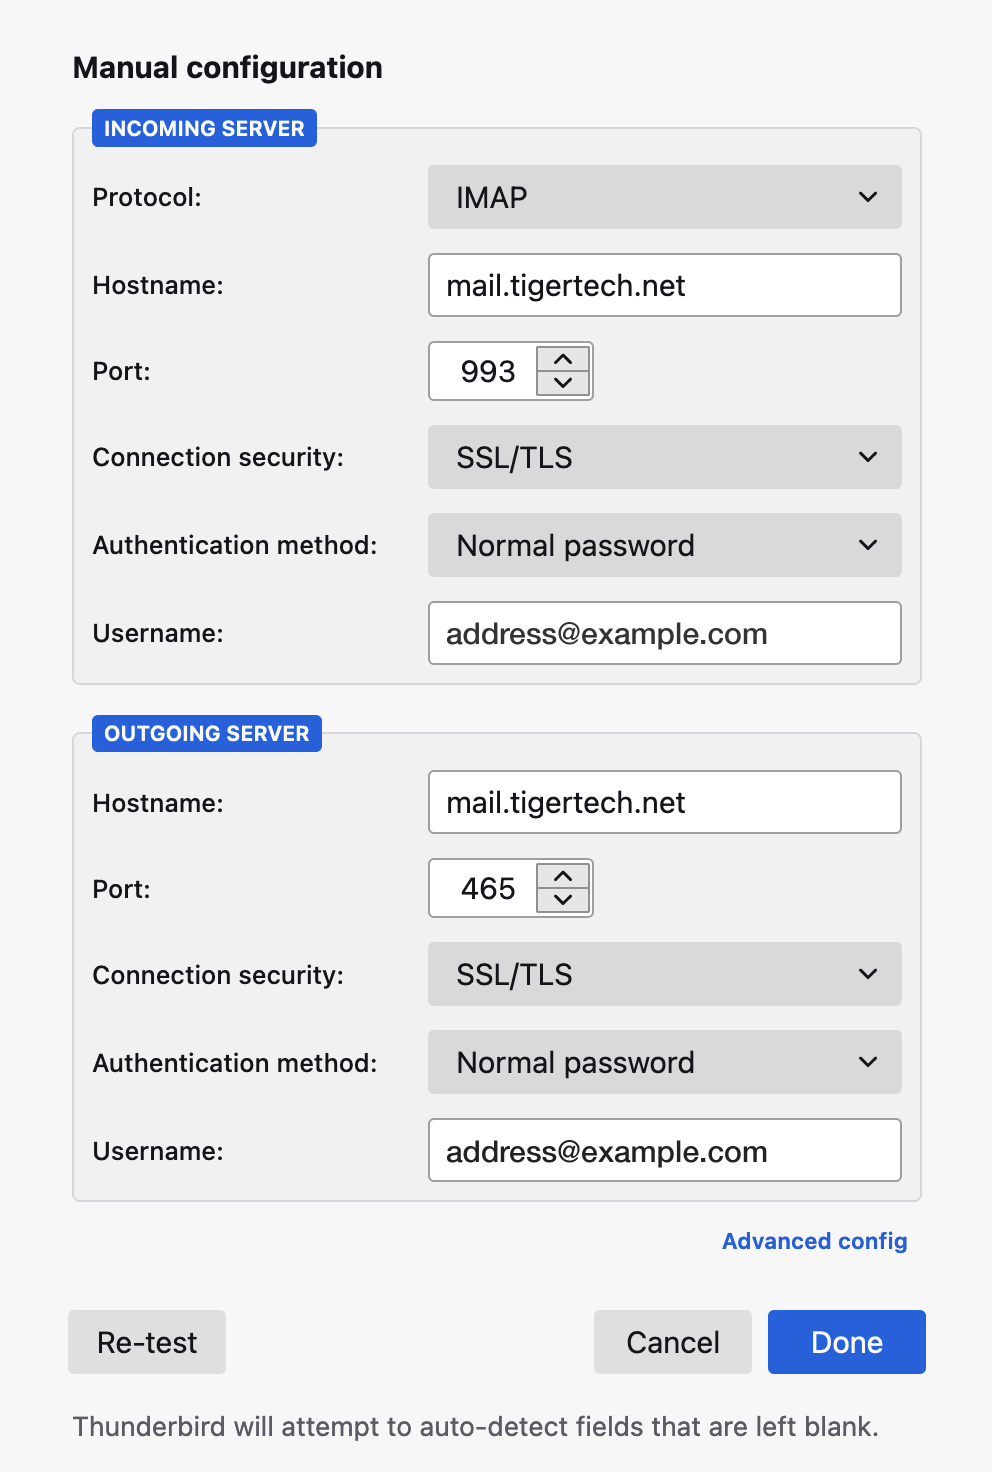Image resolution: width=992 pixels, height=1472 pixels.
Task: Click the incoming Username field
Action: 664,633
